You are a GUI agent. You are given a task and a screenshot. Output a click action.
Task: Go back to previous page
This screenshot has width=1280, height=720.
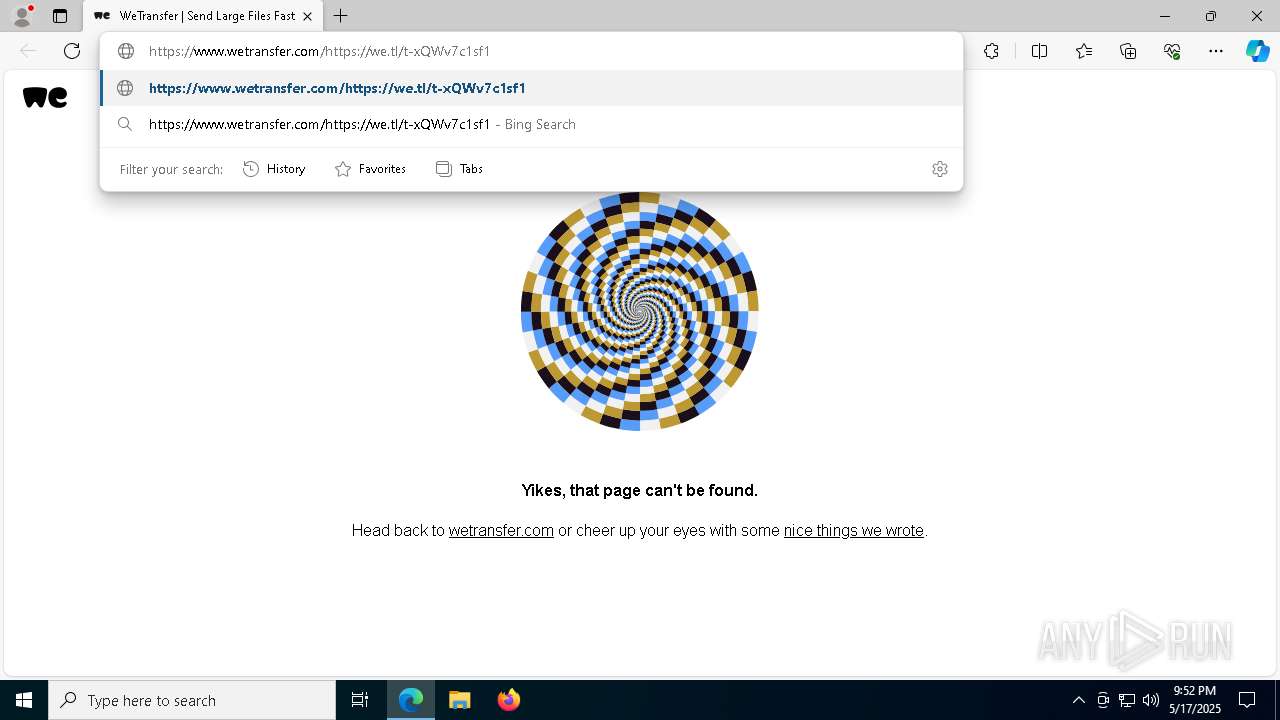coord(28,51)
